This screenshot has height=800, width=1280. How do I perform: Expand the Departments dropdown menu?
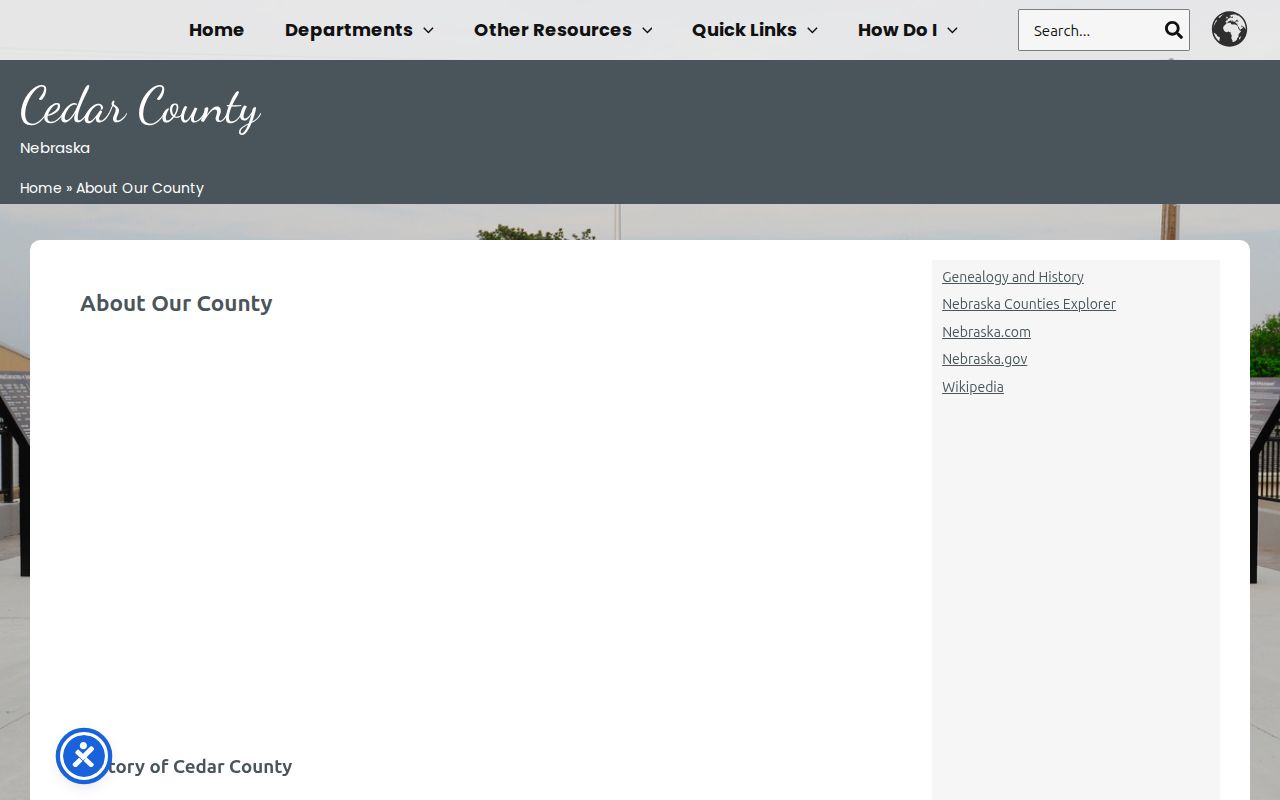(359, 30)
